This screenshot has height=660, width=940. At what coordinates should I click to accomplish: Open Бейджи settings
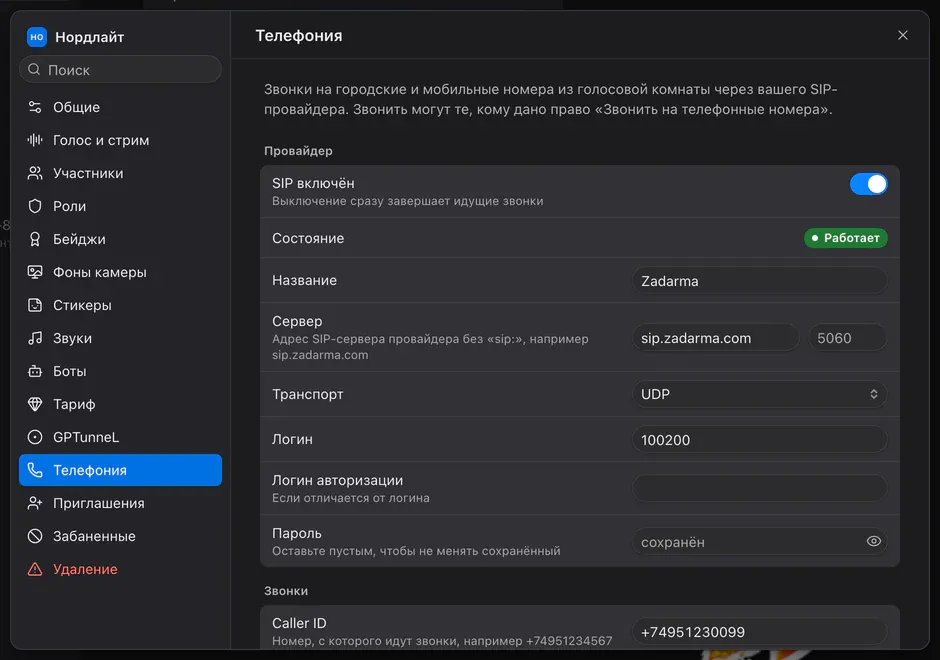[120, 239]
